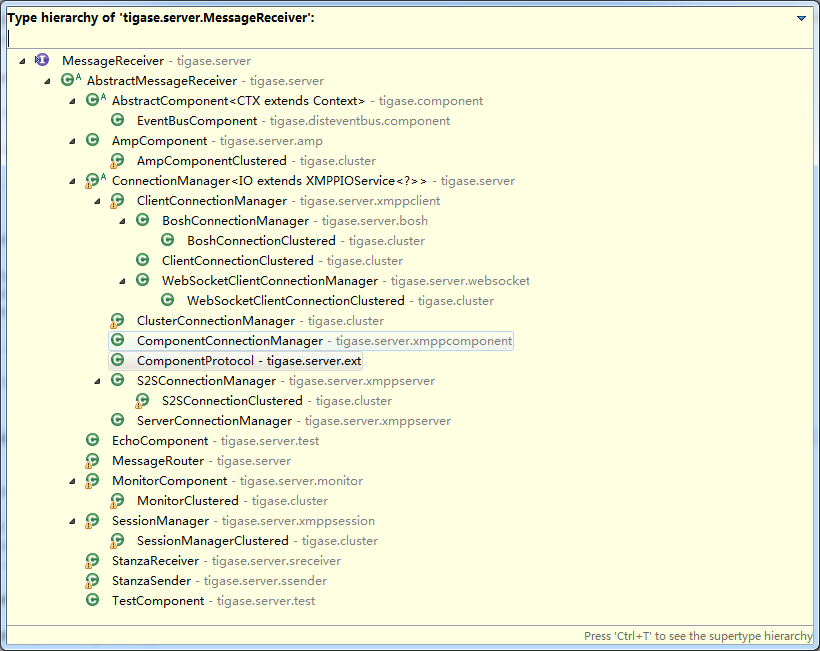This screenshot has width=820, height=651.
Task: Click the SessionManagerClustered class icon
Action: [117, 540]
